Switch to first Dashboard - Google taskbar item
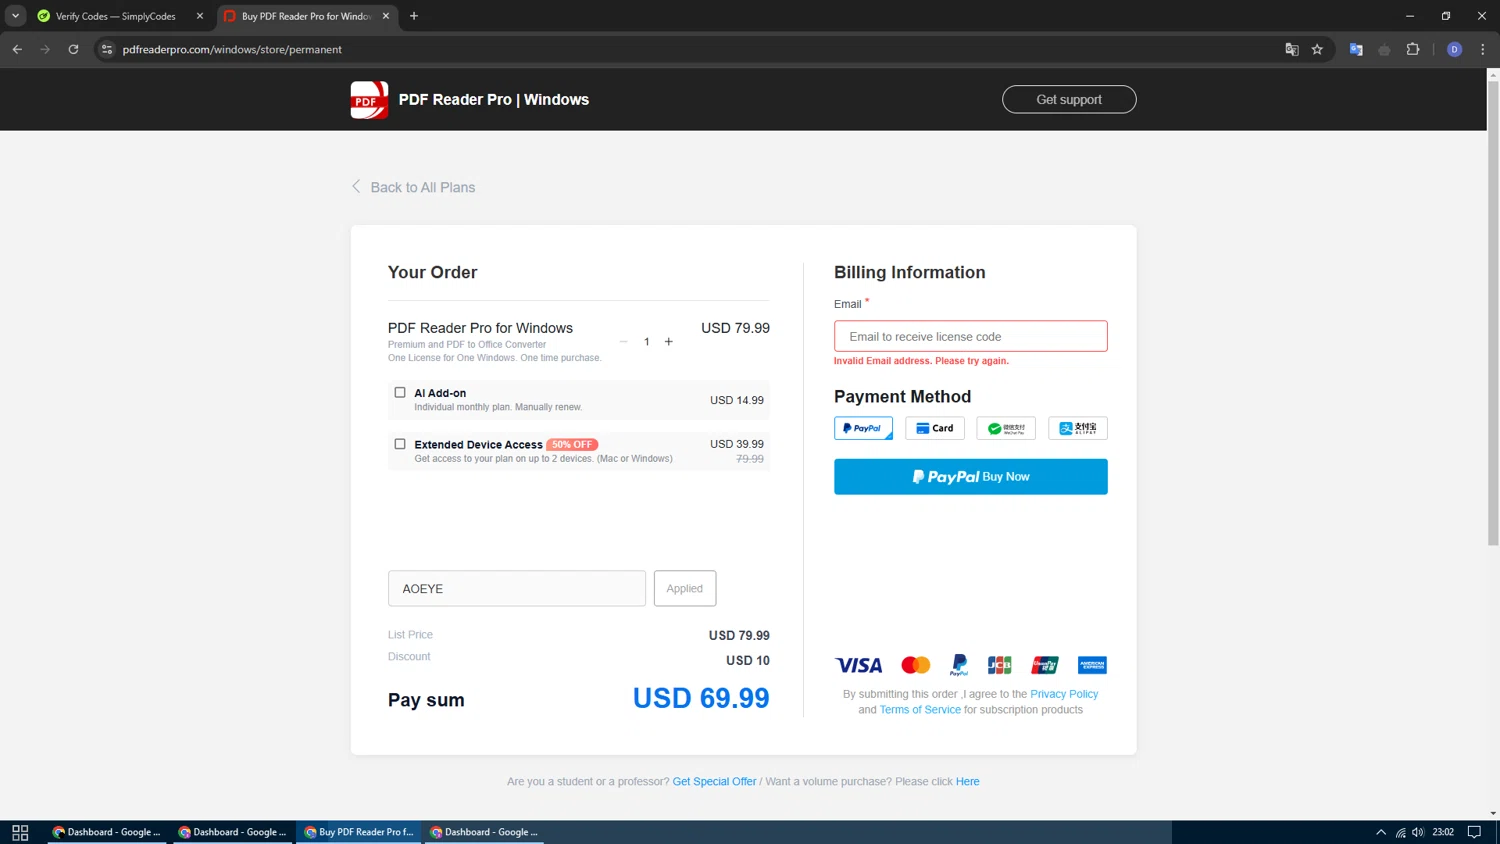The width and height of the screenshot is (1500, 844). coord(107,832)
